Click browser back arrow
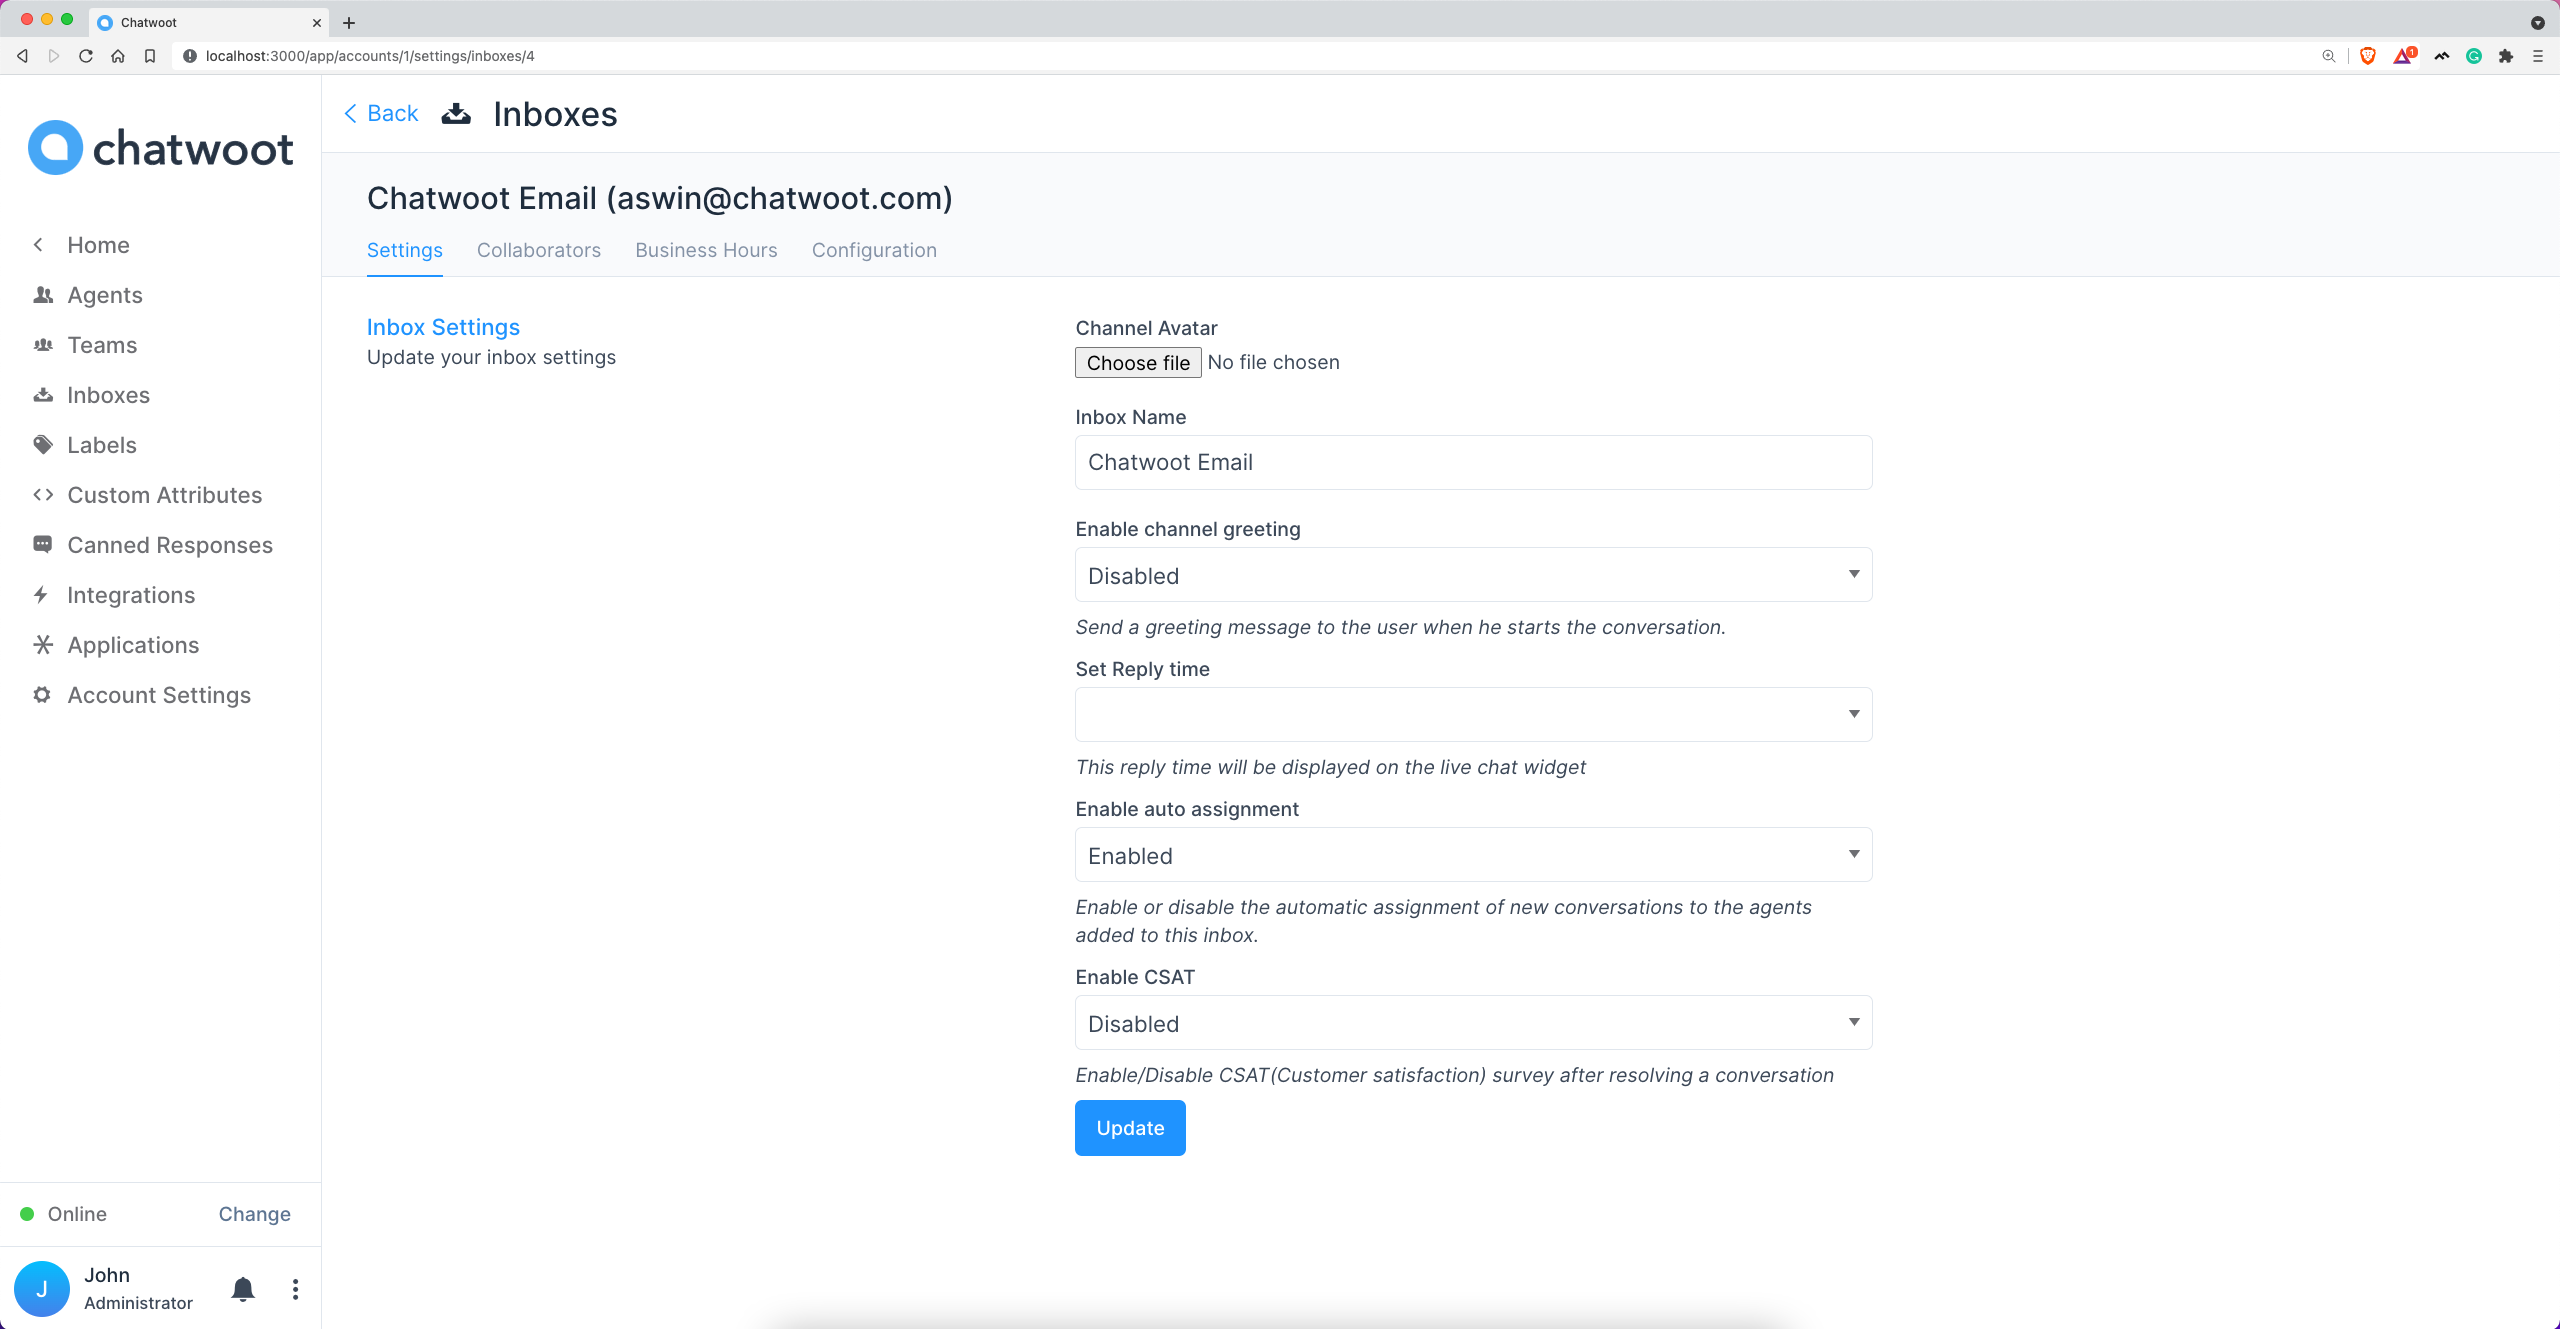2560x1329 pixels. click(x=22, y=56)
